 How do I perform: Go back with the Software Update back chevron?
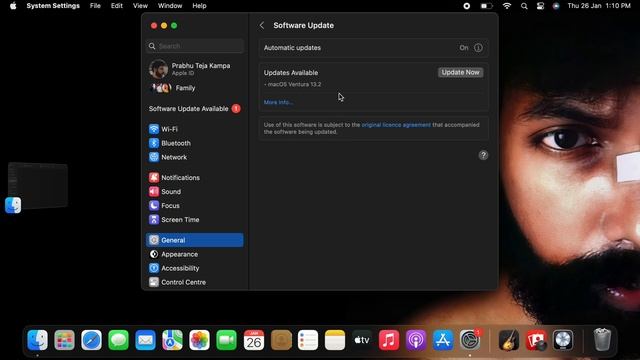(262, 25)
